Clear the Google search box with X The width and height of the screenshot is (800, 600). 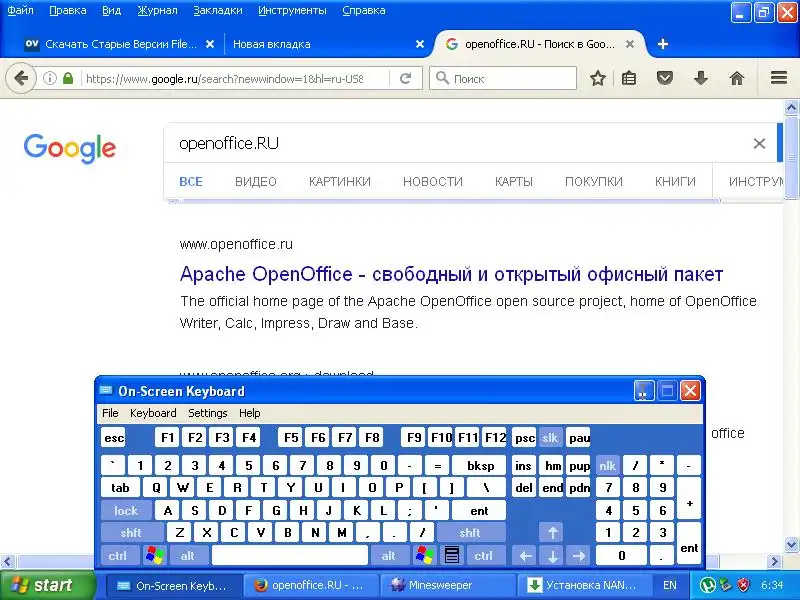point(759,143)
